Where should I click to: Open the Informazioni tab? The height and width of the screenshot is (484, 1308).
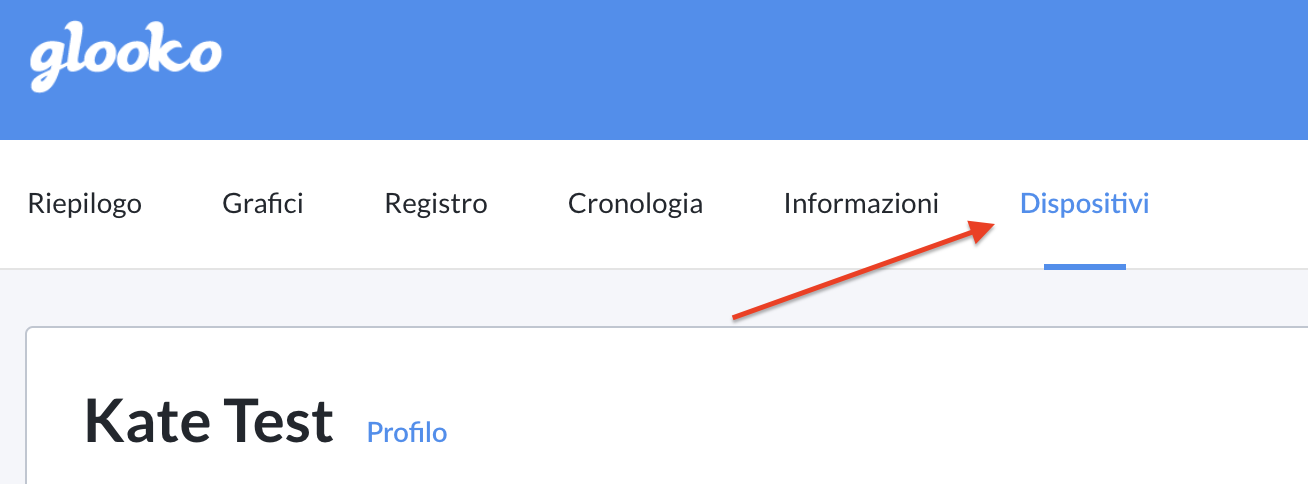pyautogui.click(x=861, y=204)
